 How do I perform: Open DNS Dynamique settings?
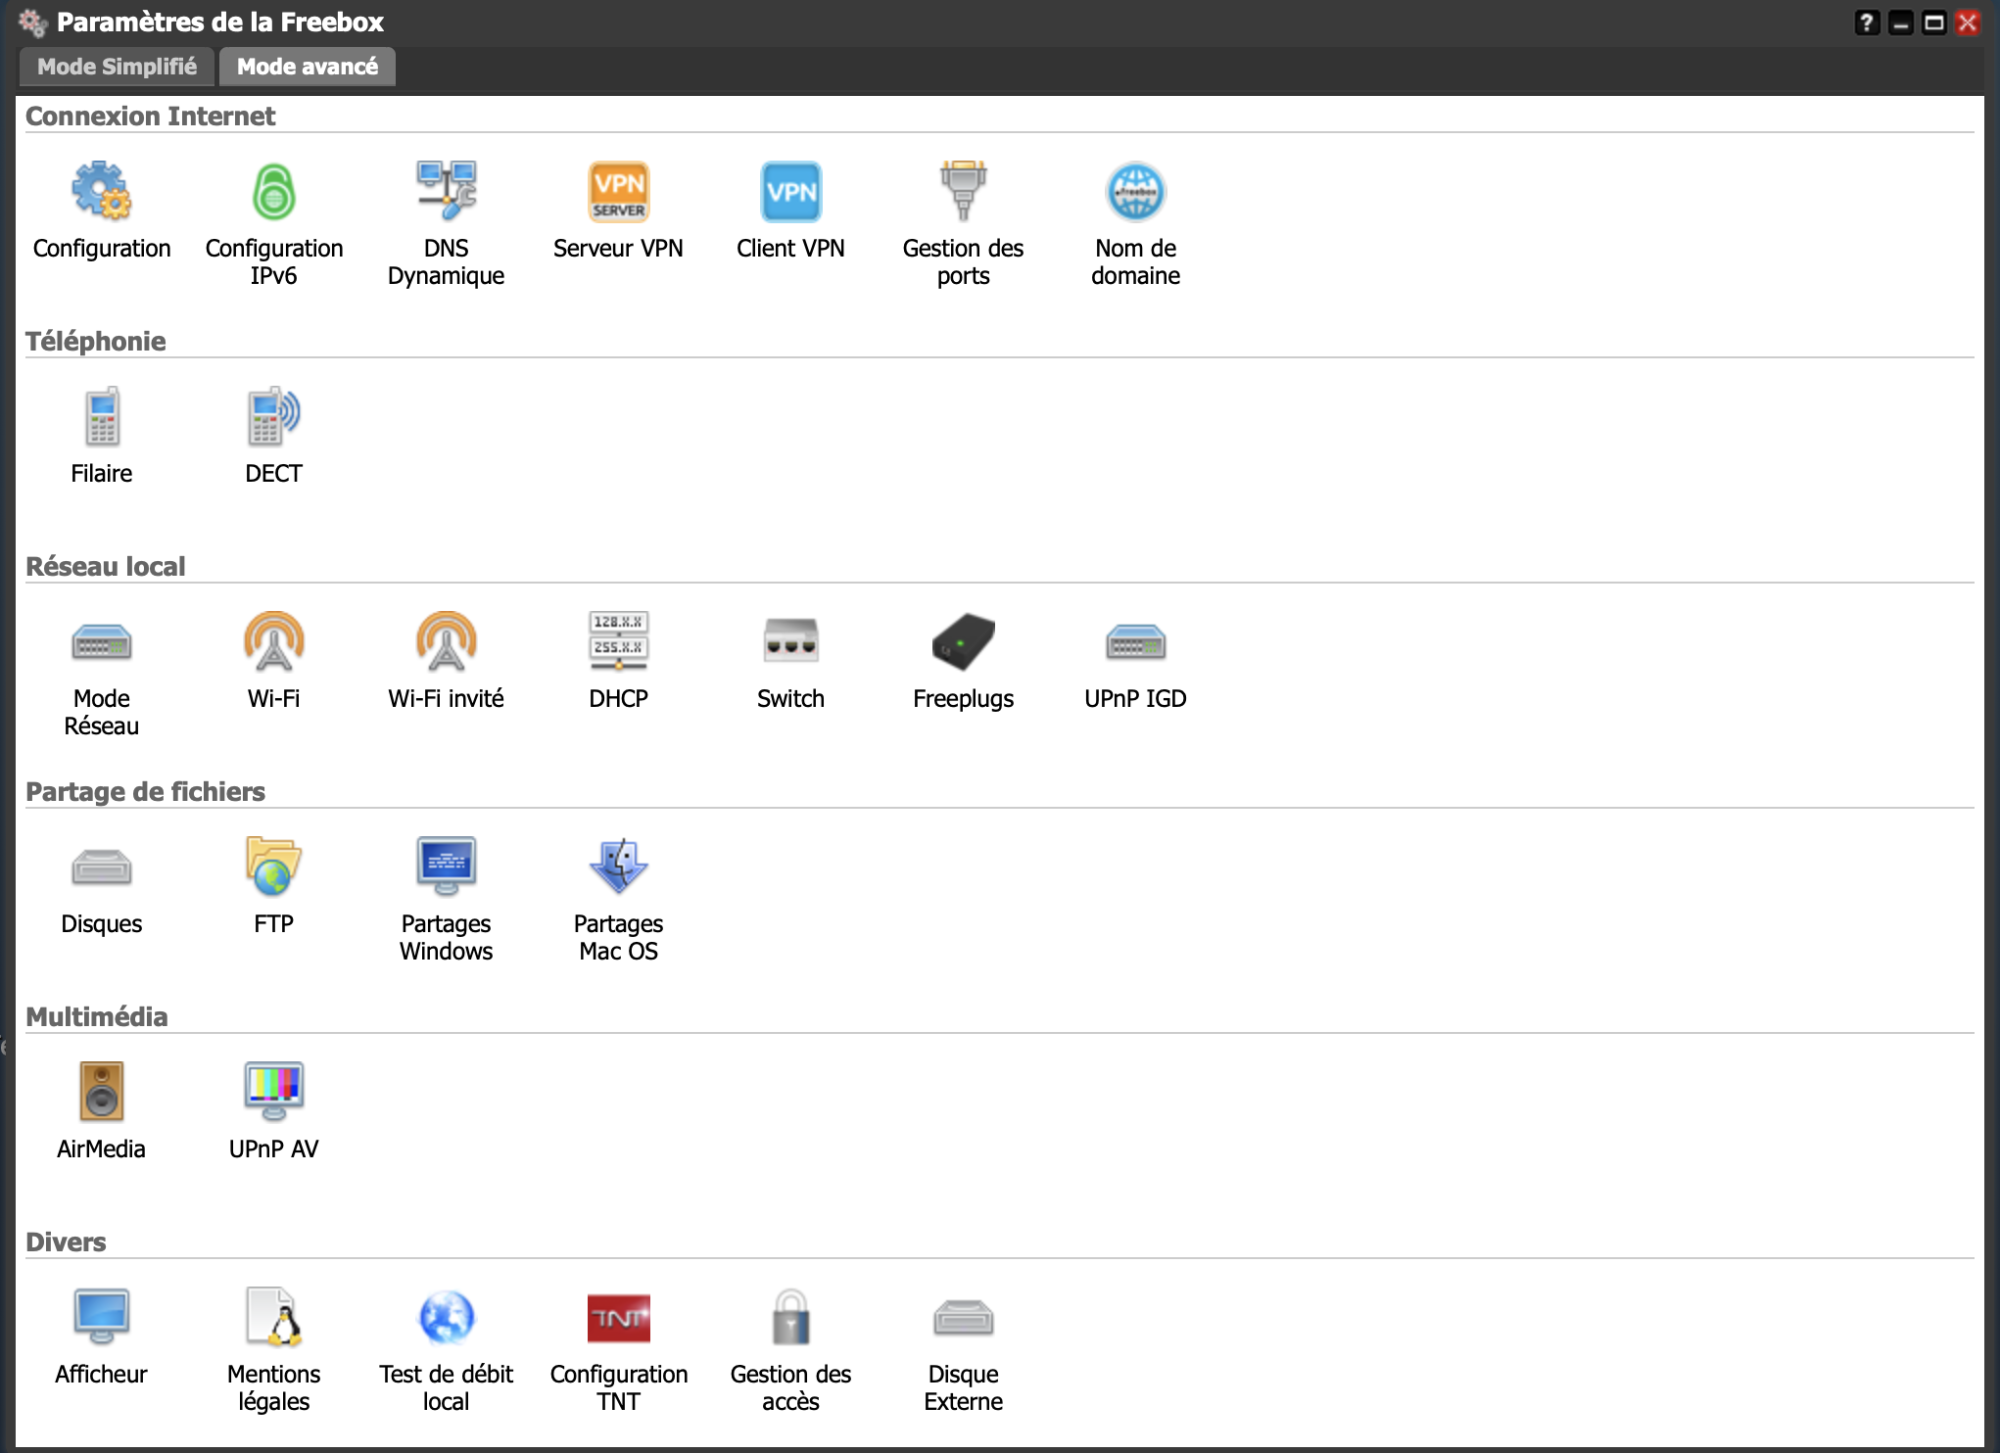[446, 191]
